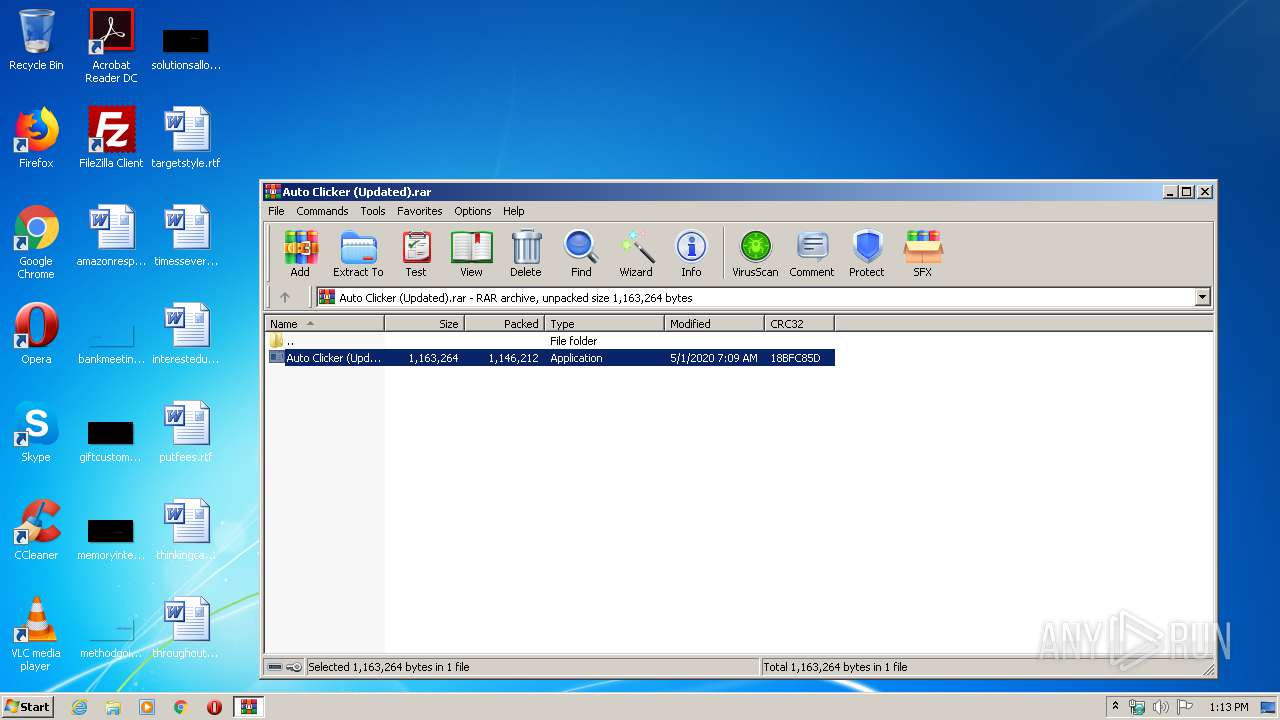Select the putfees.rtf desktop file

[186, 432]
